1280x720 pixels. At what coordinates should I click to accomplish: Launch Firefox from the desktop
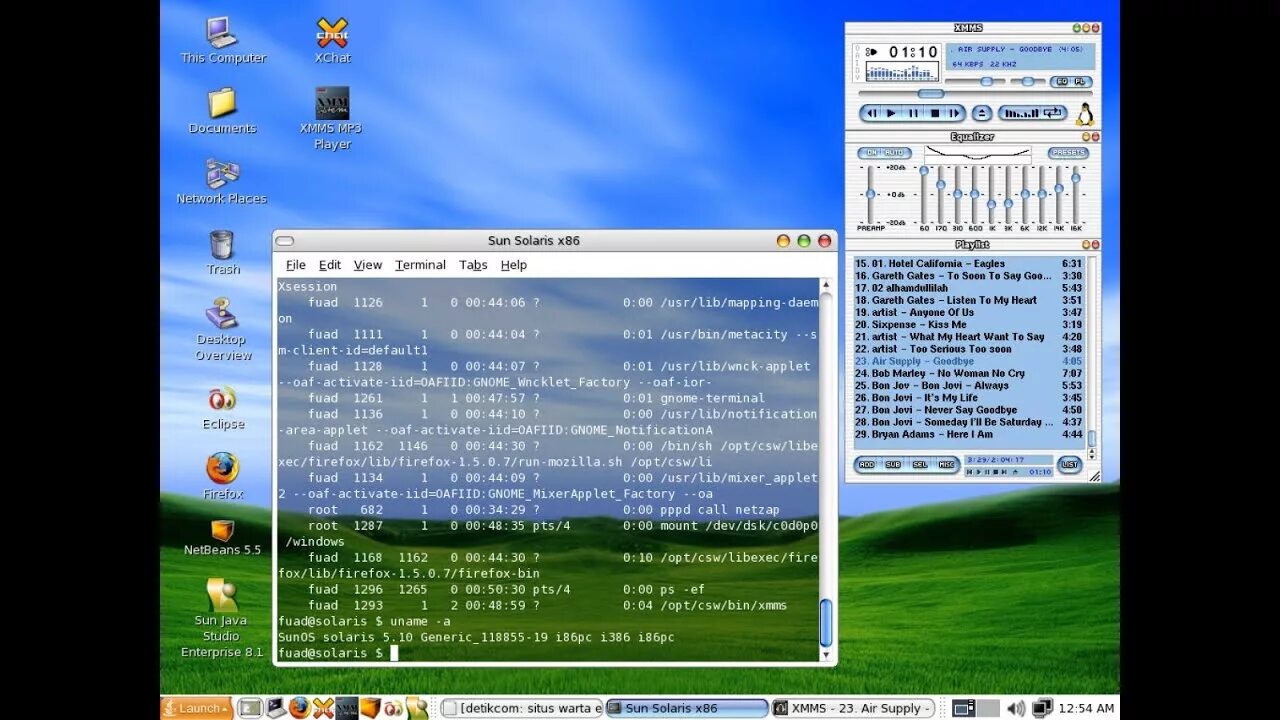point(222,476)
